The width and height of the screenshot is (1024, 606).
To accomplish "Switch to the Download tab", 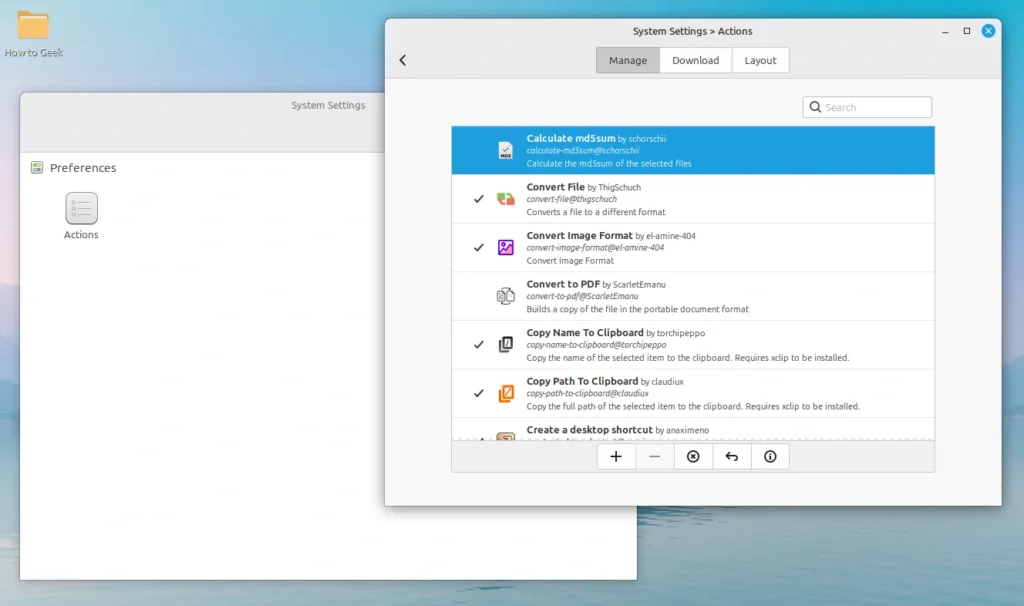I will [695, 60].
